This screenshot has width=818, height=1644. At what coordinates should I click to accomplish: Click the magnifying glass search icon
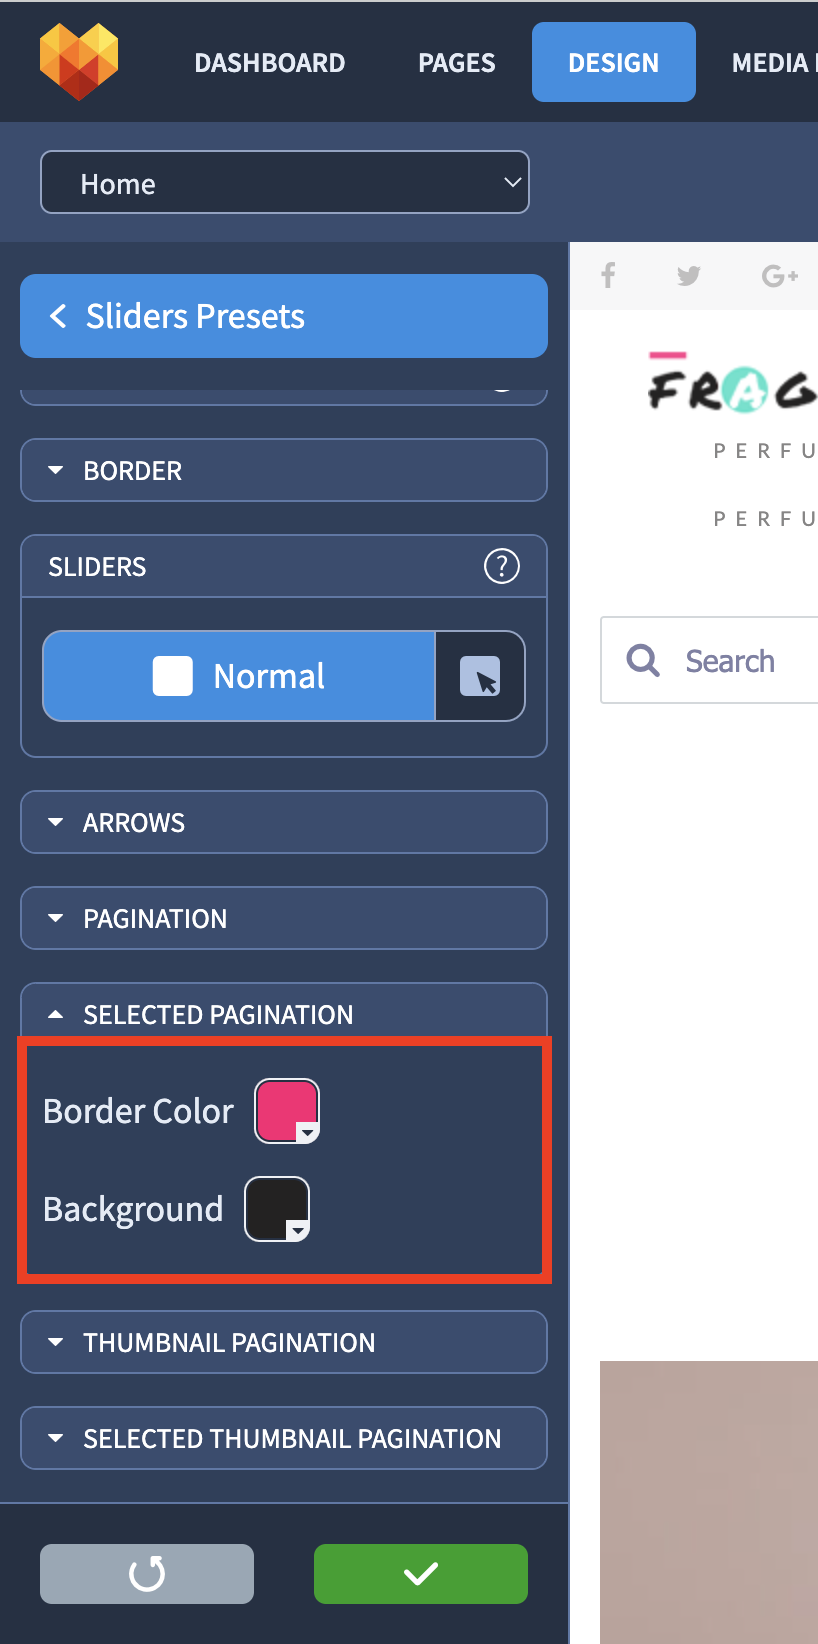pos(643,660)
